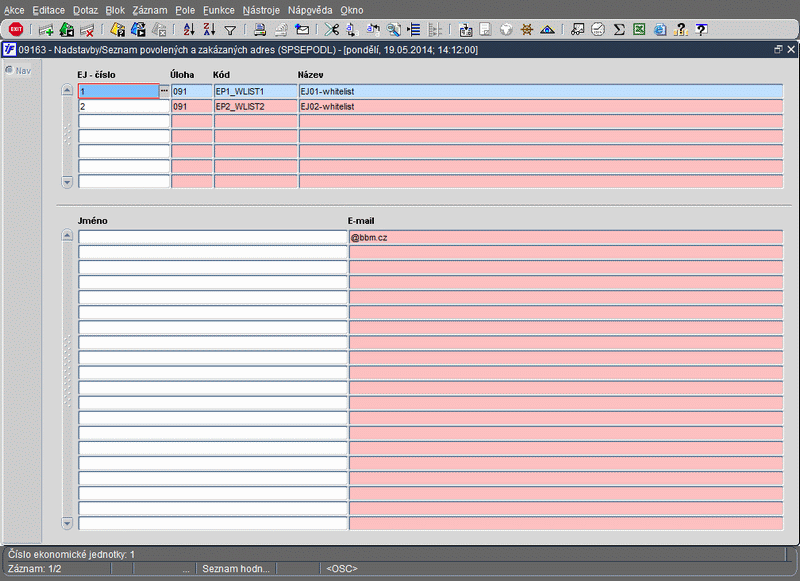This screenshot has width=800, height=581.
Task: Select EJ číslo field with value 1
Action: click(119, 91)
